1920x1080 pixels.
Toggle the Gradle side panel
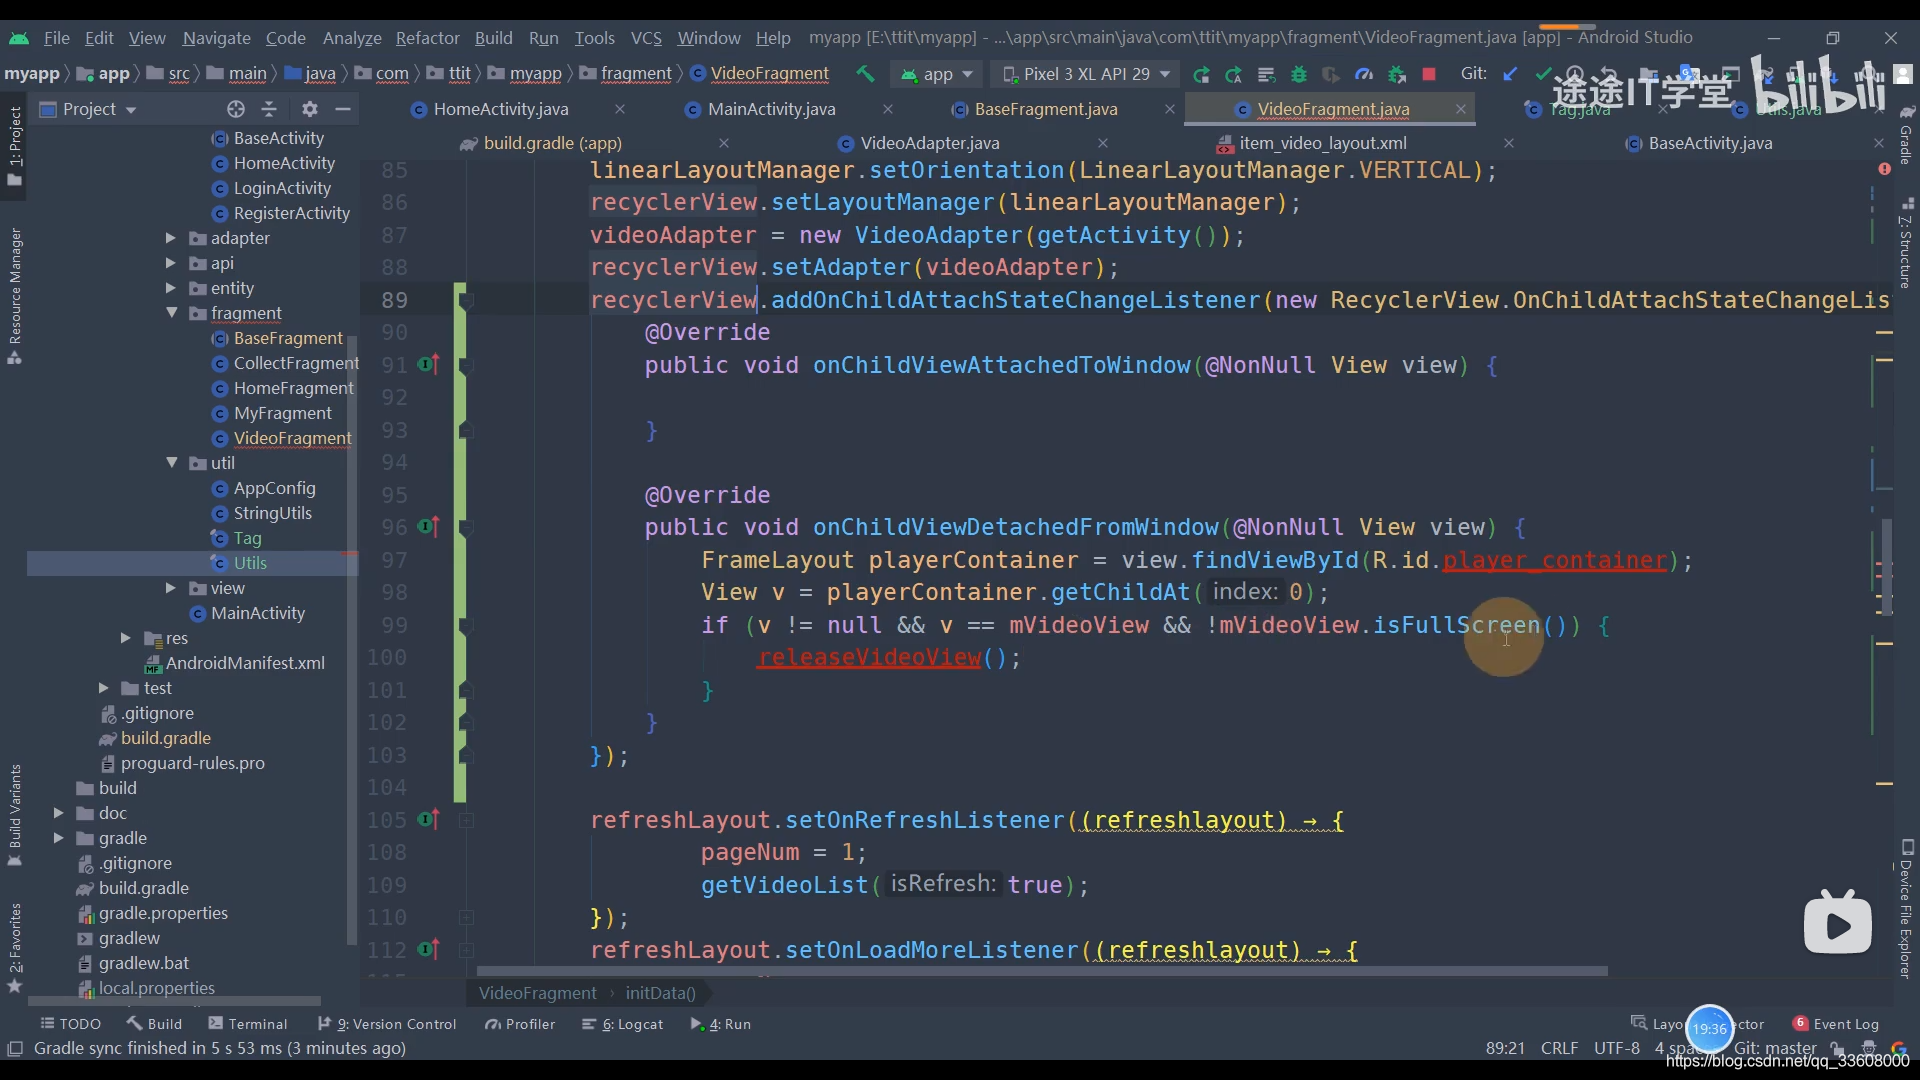tap(1906, 135)
